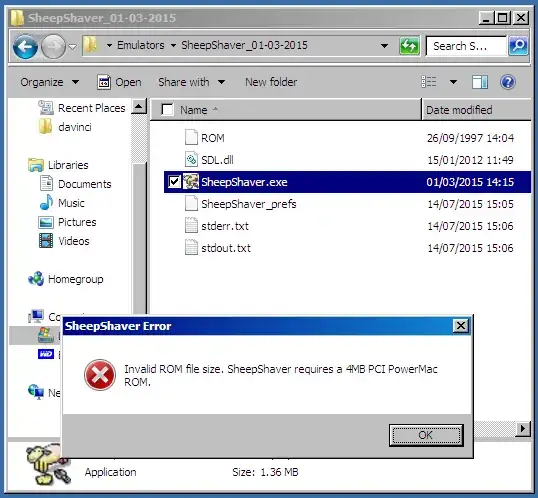538x498 pixels.
Task: Click the Open toolbar button
Action: 119,82
